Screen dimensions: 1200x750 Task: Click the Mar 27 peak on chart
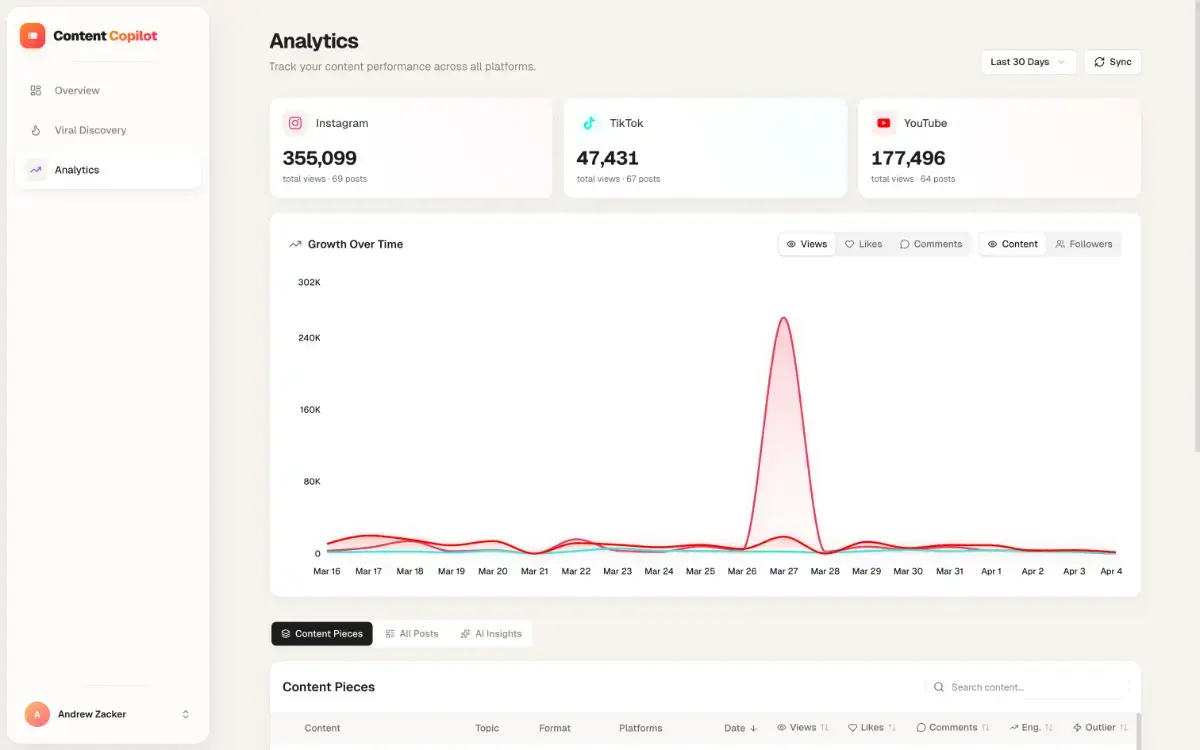[x=784, y=319]
